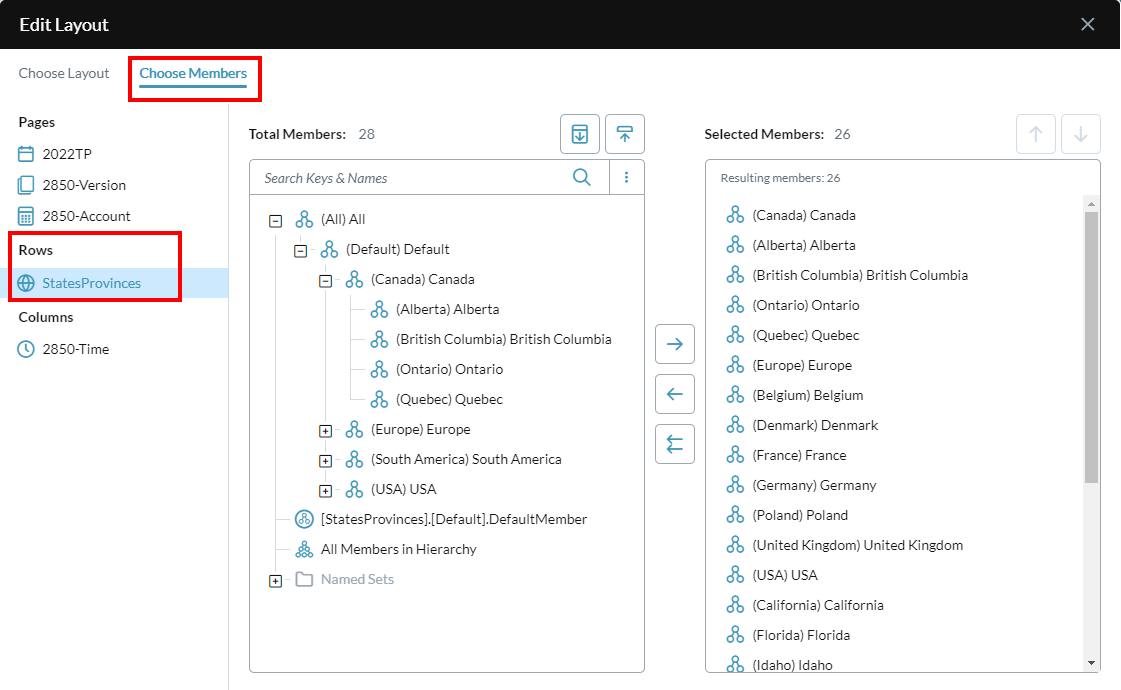Click the icon of (Alberta) Alberta in tree
Screen dimensions: 1121x690
pyautogui.click(x=380, y=309)
